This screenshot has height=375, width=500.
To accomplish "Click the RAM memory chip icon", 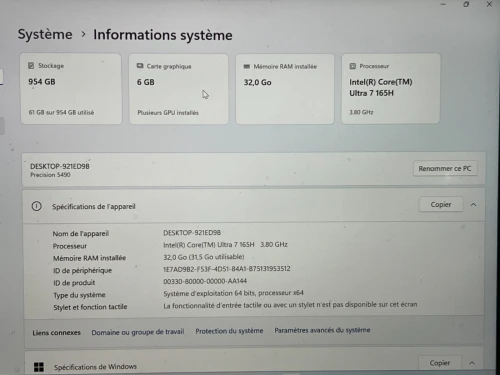I will pos(247,66).
